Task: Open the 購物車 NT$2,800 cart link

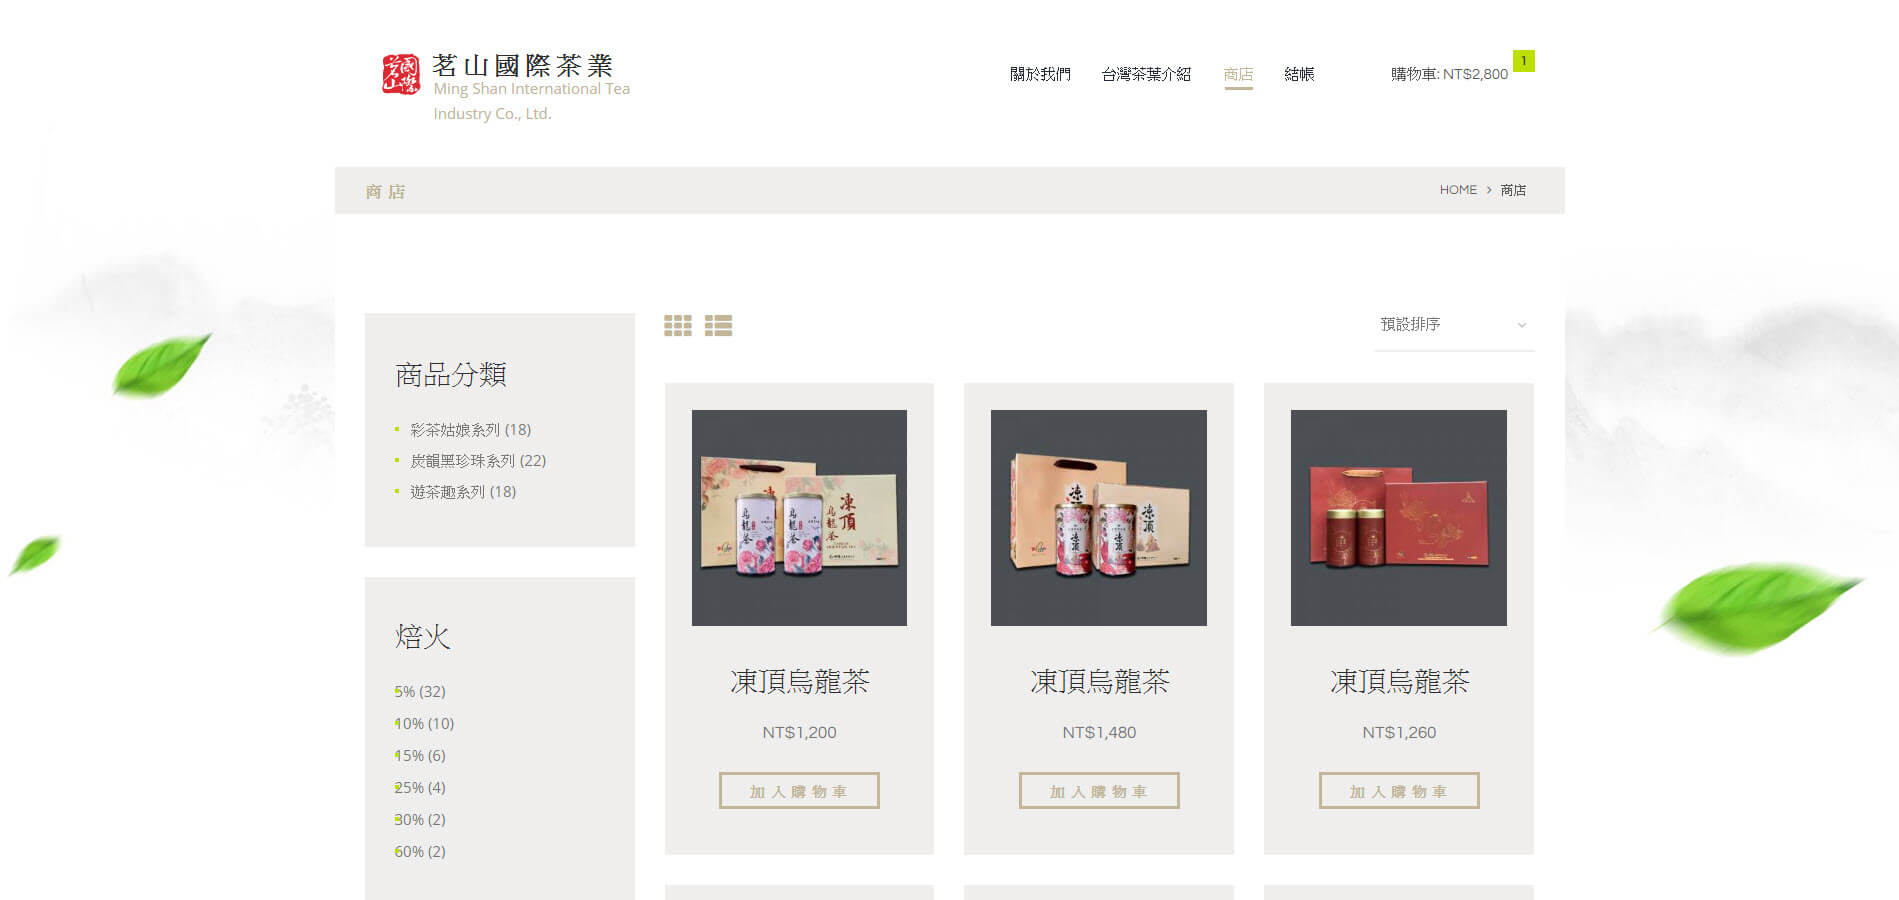Action: click(1449, 74)
